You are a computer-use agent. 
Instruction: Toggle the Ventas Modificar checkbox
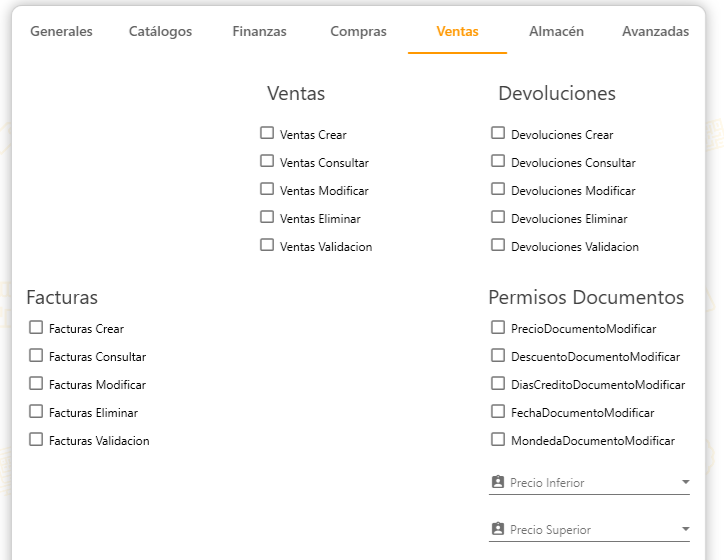click(267, 189)
